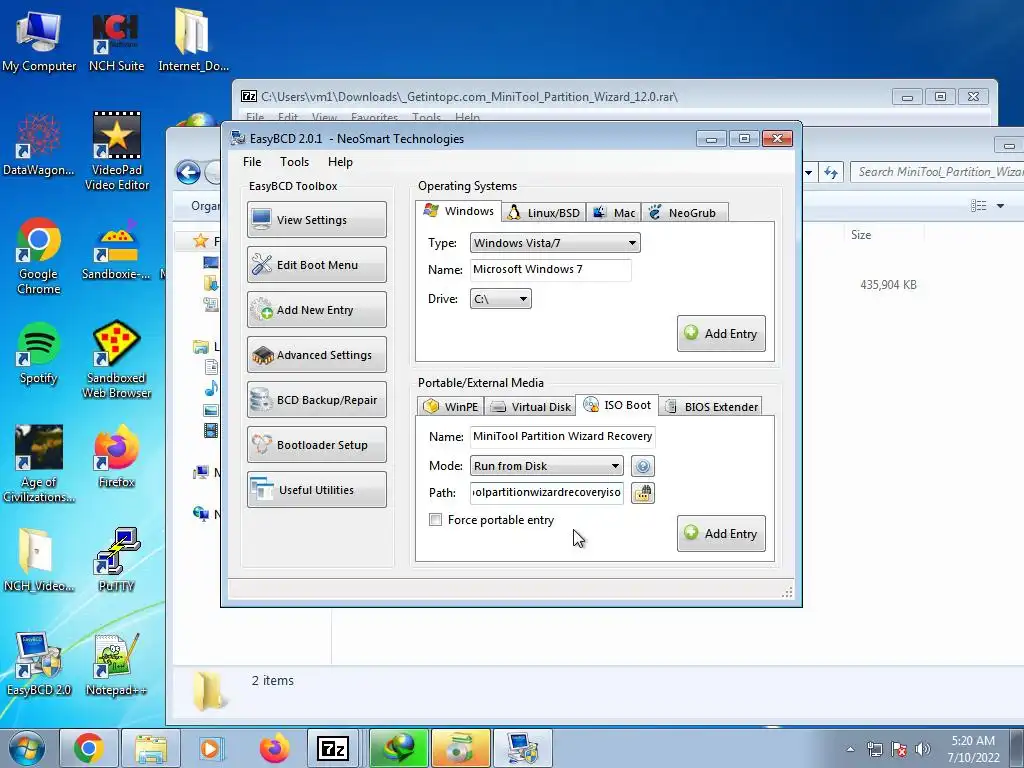
Task: Click the EasyBCD taskbar button
Action: click(522, 748)
